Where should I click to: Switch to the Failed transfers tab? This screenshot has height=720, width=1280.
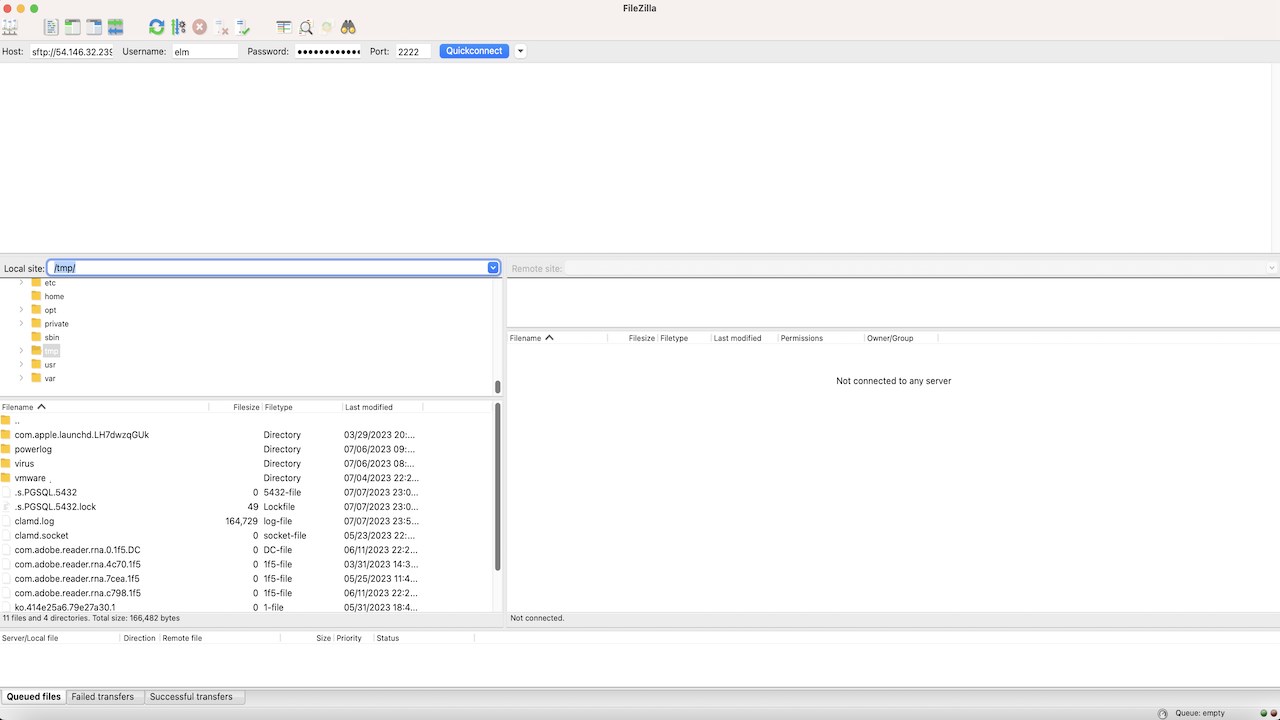pos(103,697)
